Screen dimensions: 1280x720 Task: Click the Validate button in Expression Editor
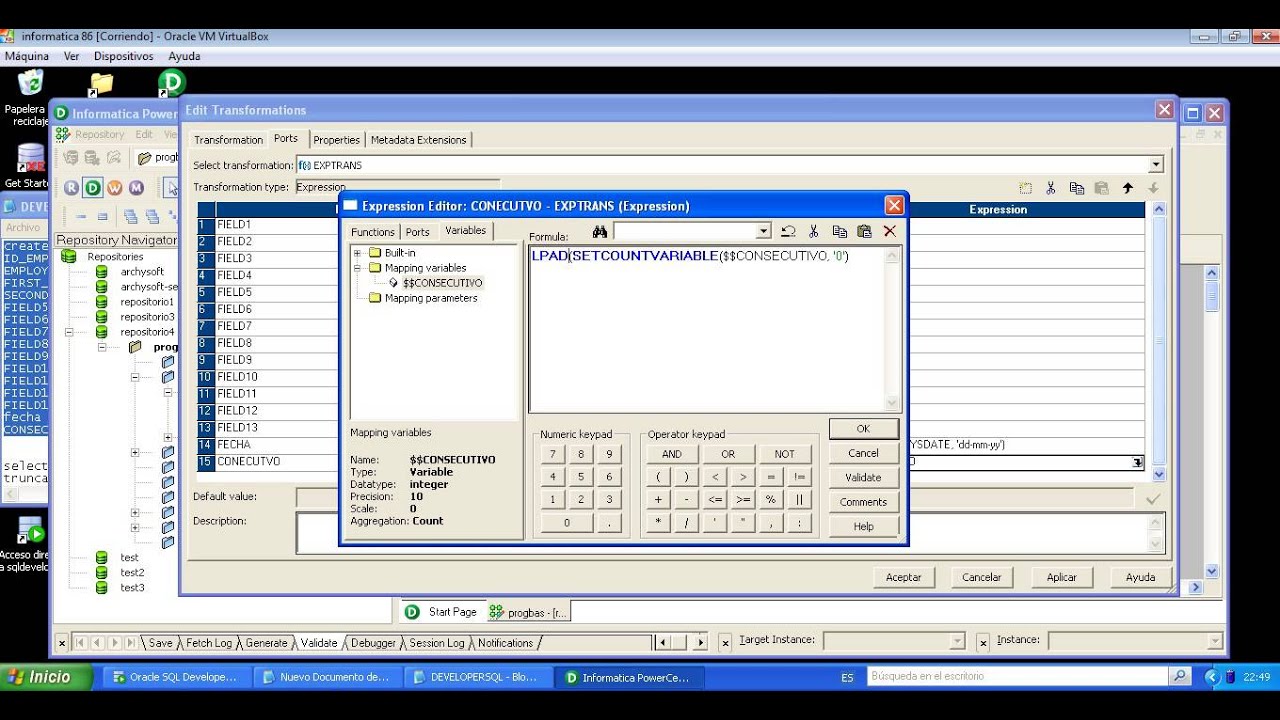pyautogui.click(x=863, y=477)
